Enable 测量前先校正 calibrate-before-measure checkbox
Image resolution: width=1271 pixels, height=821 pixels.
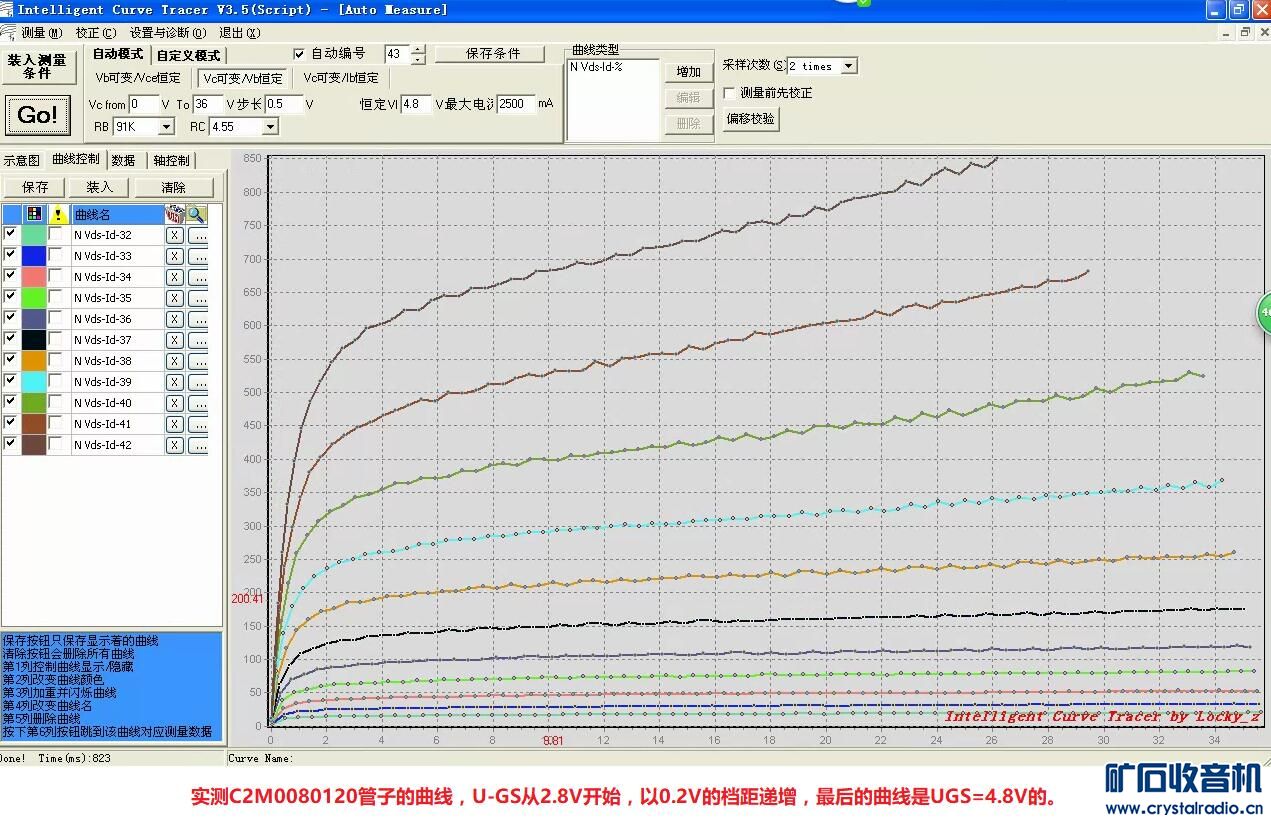click(730, 93)
